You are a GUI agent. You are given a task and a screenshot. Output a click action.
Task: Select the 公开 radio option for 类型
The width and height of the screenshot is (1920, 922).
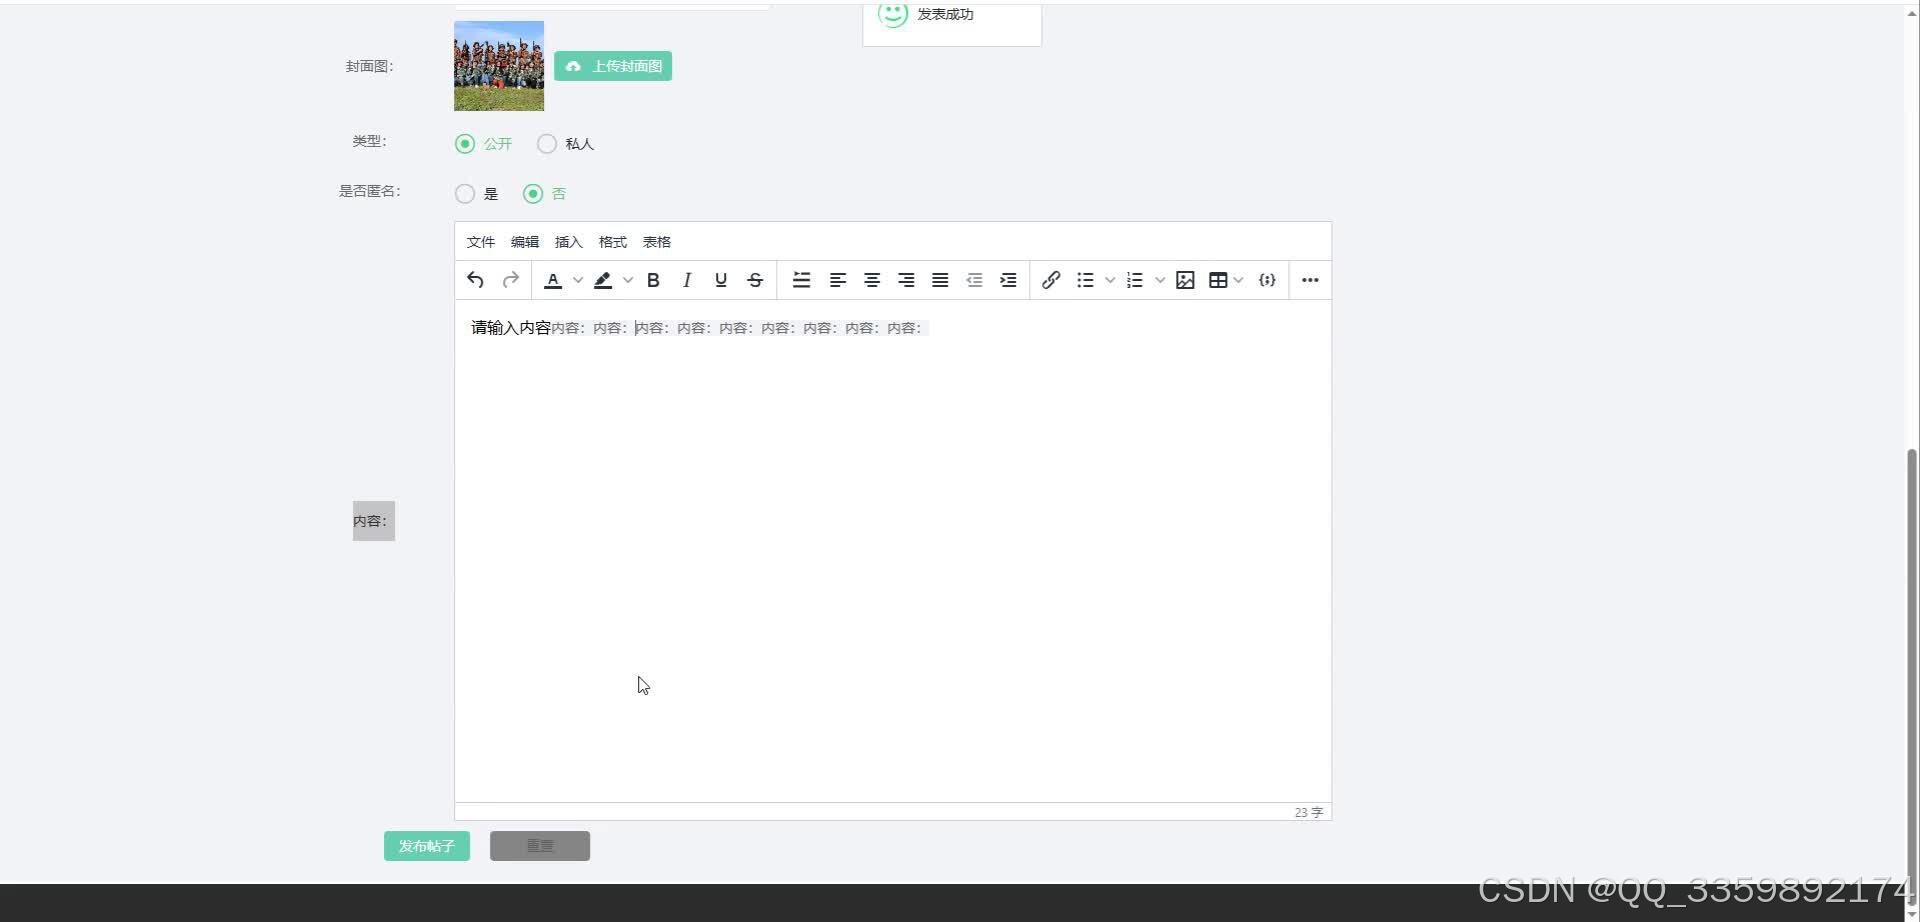(464, 143)
